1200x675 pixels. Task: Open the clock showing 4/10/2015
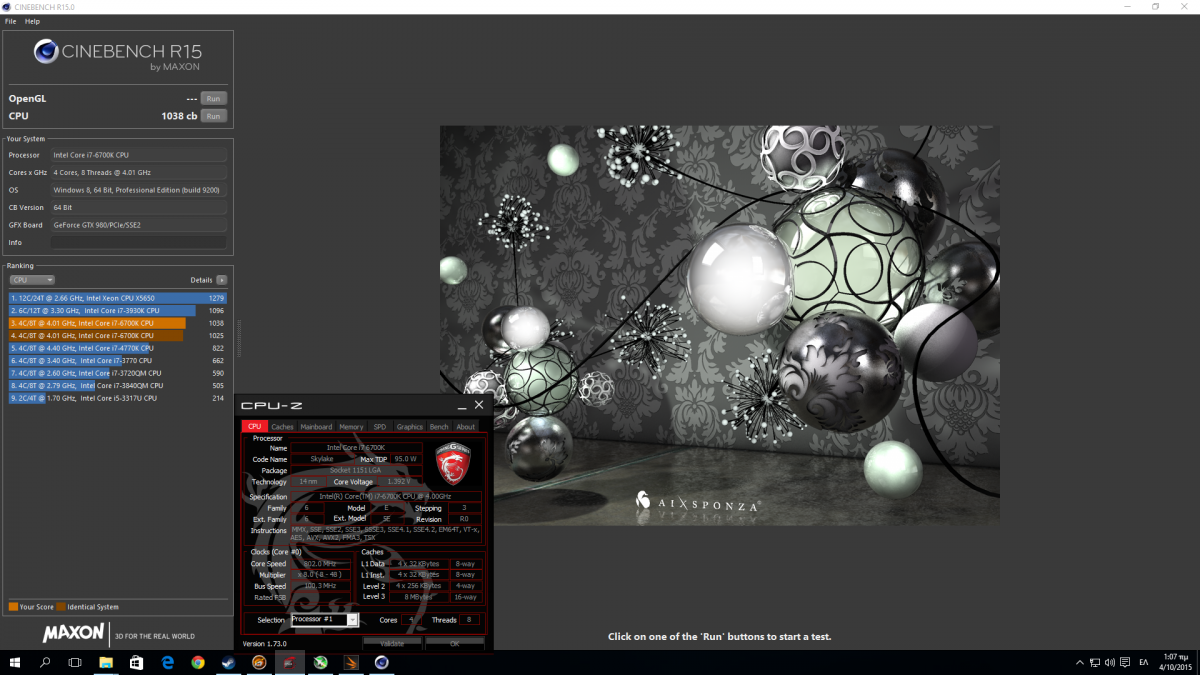(1174, 662)
